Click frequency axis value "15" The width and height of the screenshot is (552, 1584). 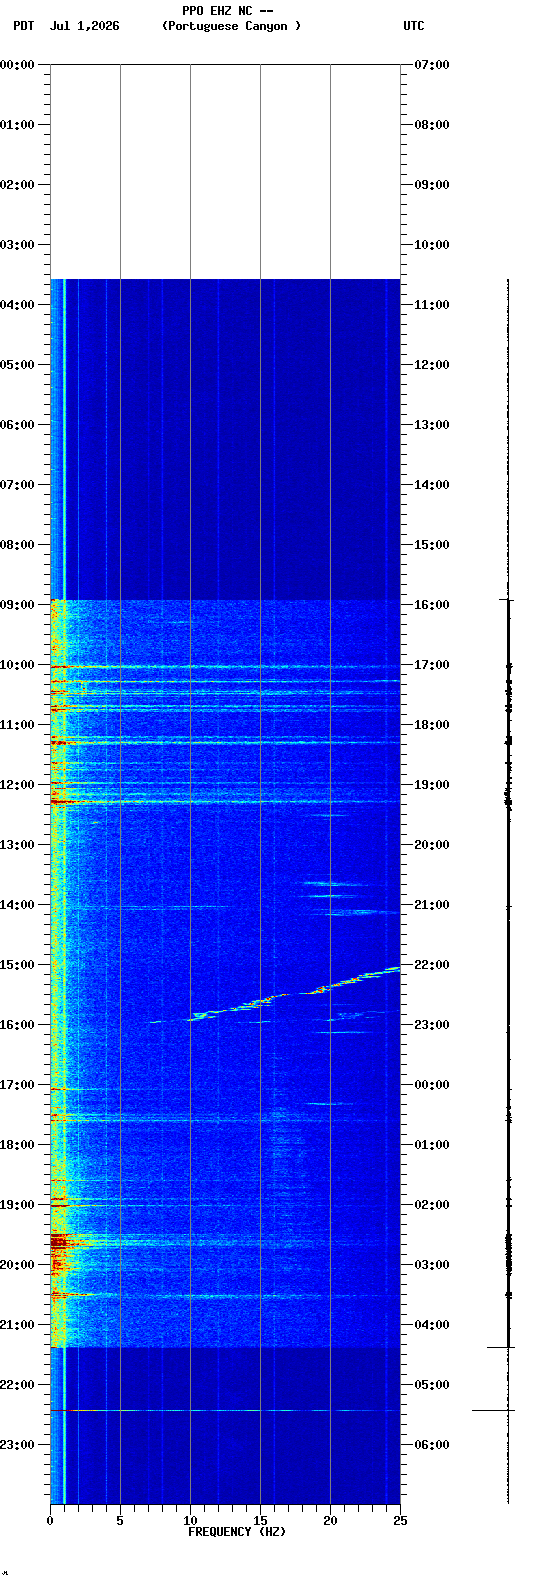pyautogui.click(x=260, y=1521)
